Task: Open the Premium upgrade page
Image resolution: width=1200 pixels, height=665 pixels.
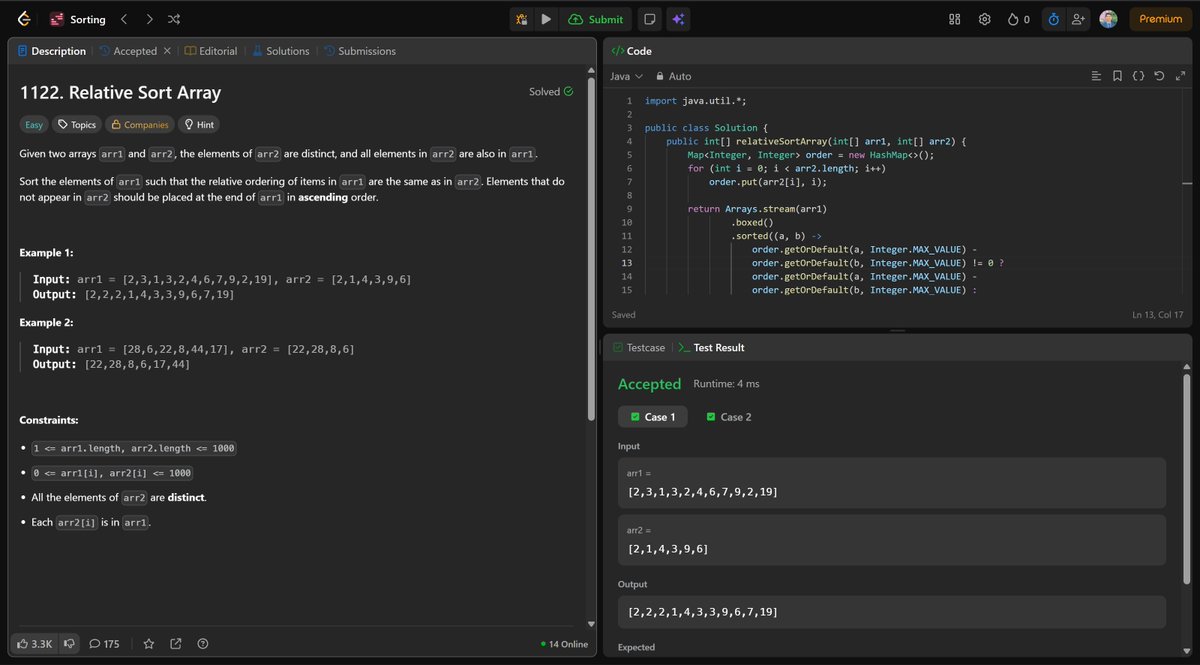Action: (1158, 18)
